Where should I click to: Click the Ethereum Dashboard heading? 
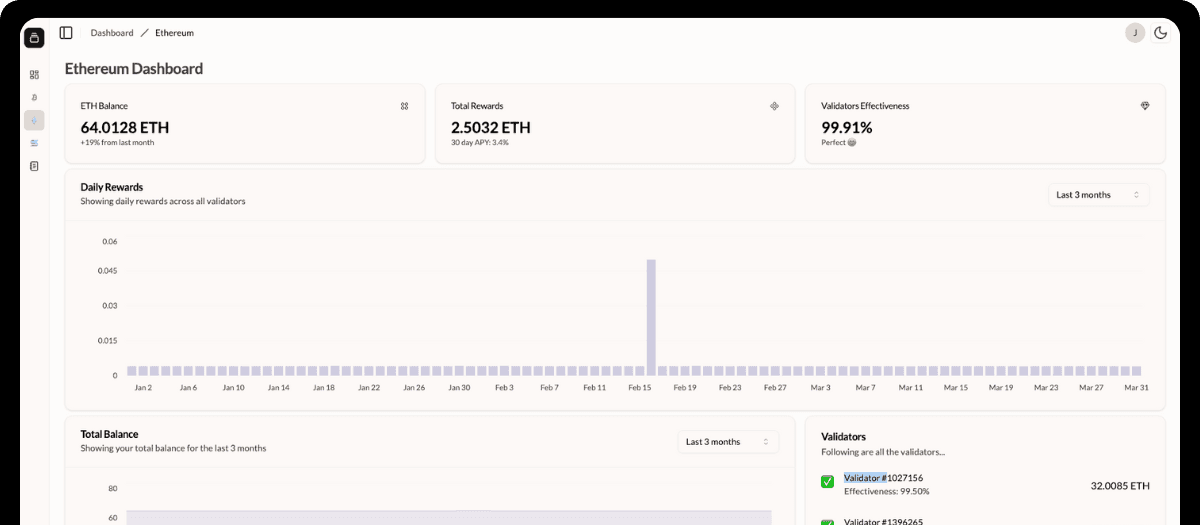pos(134,69)
